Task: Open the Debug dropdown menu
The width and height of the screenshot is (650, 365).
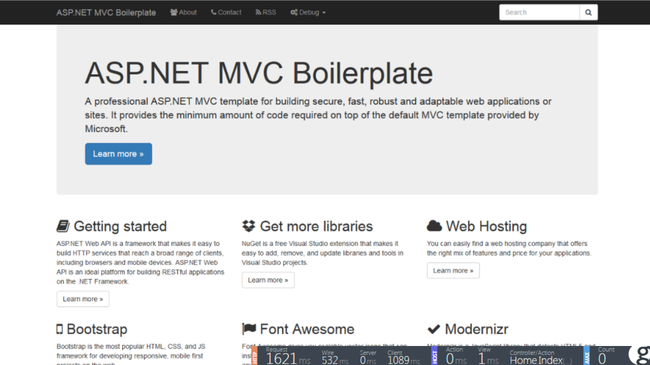Action: point(308,12)
